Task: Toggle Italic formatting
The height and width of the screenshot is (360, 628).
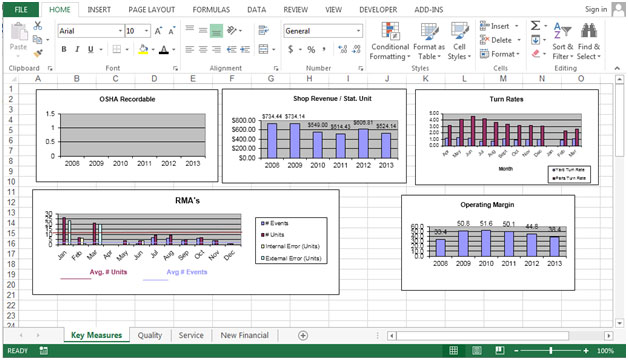Action: click(77, 49)
